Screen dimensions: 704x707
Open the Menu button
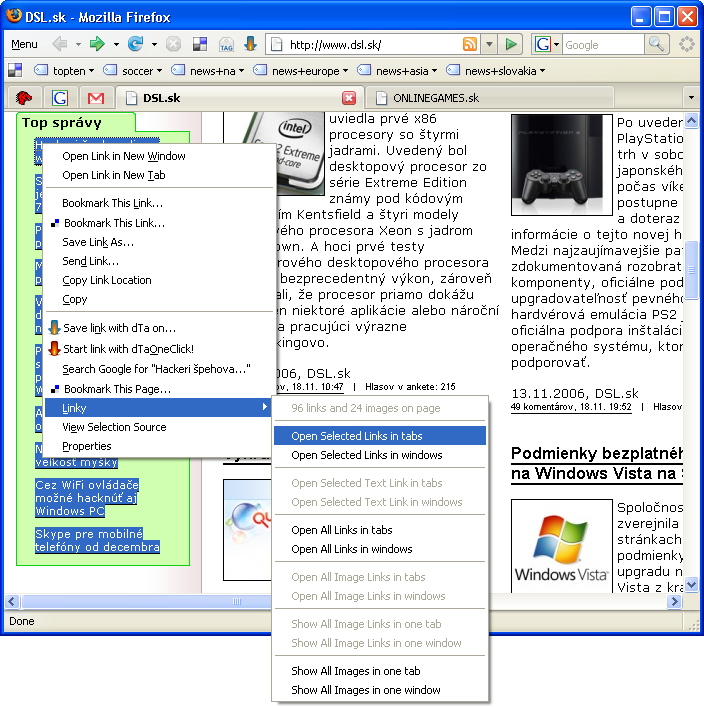24,44
